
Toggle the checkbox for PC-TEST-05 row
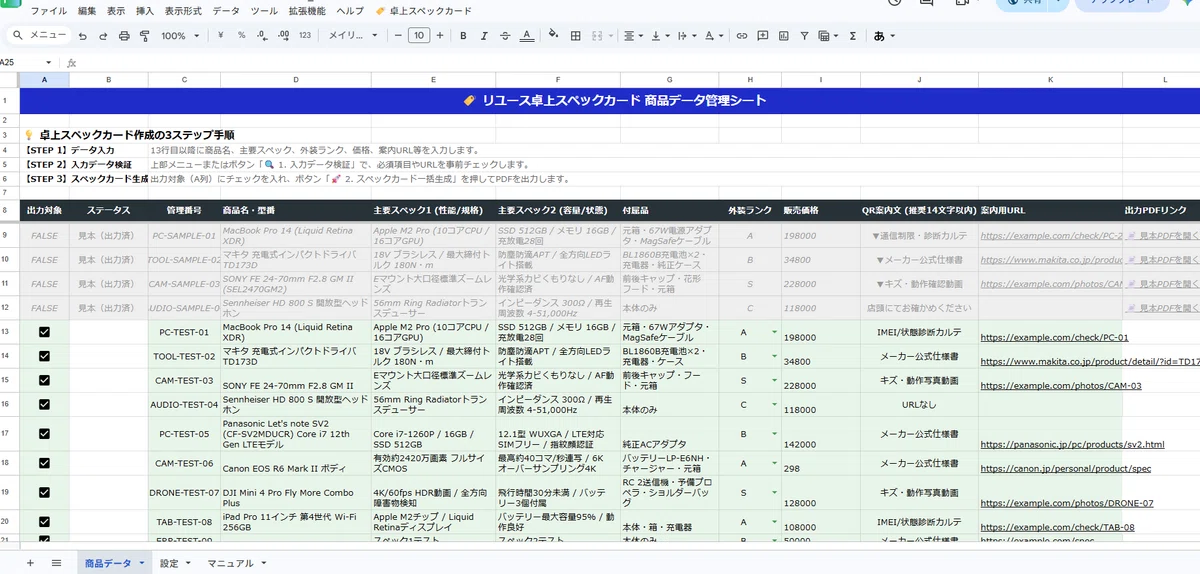(x=44, y=434)
